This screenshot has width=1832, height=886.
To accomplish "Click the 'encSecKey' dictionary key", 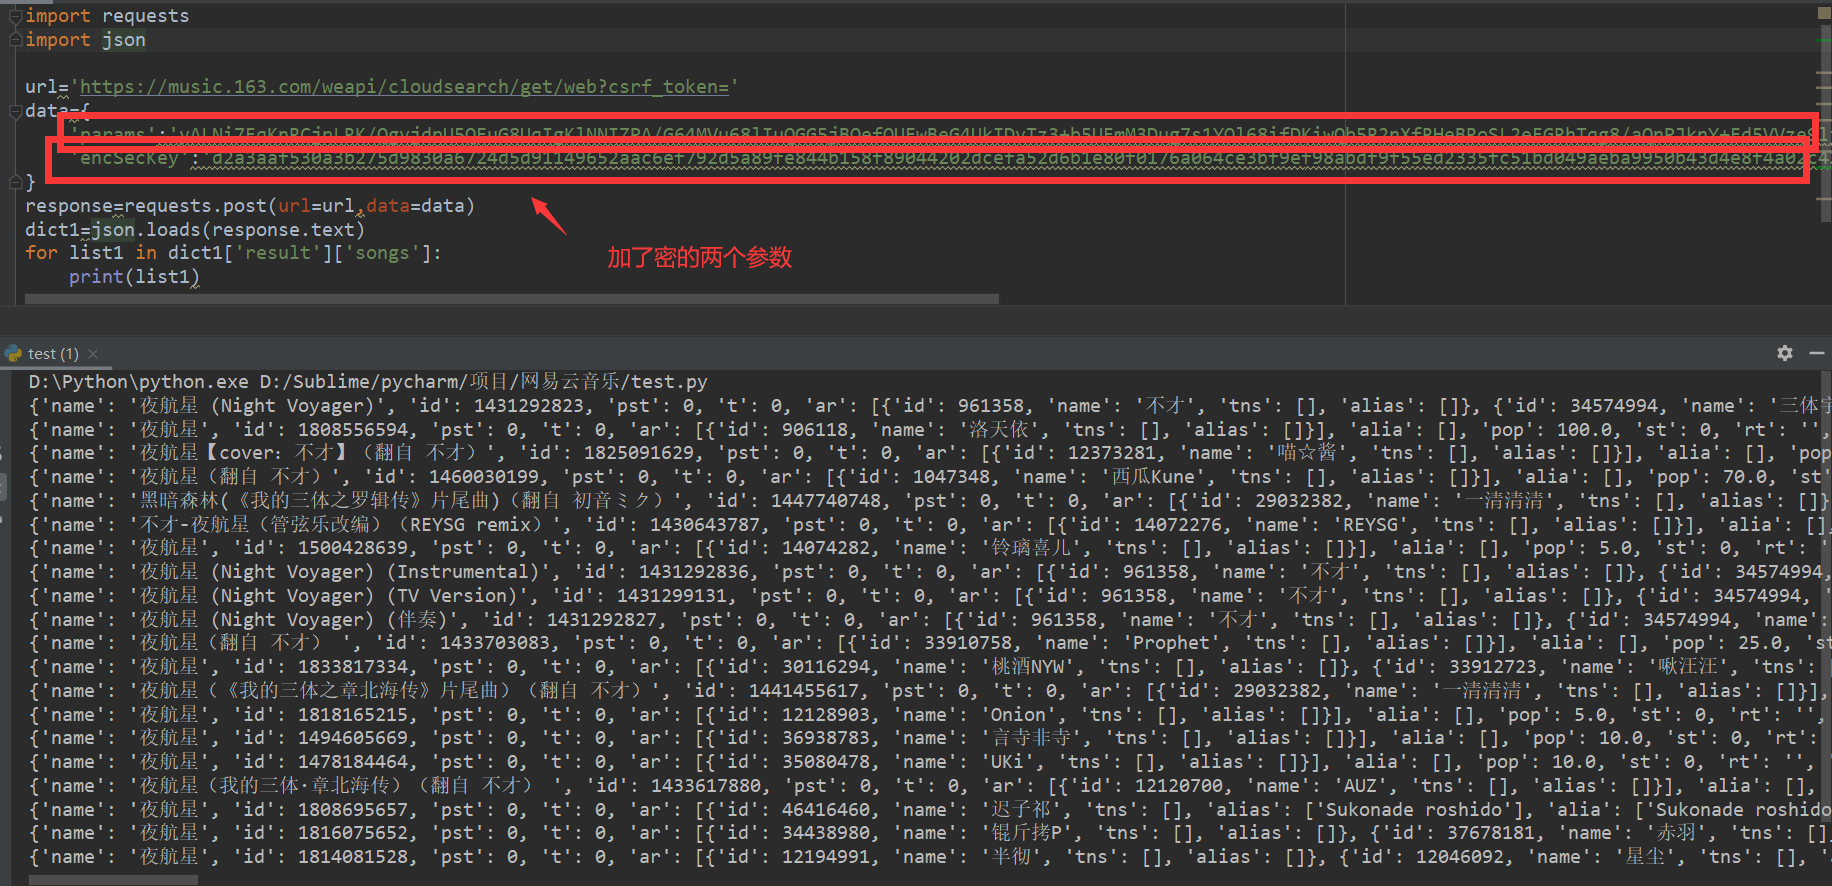I will point(129,159).
